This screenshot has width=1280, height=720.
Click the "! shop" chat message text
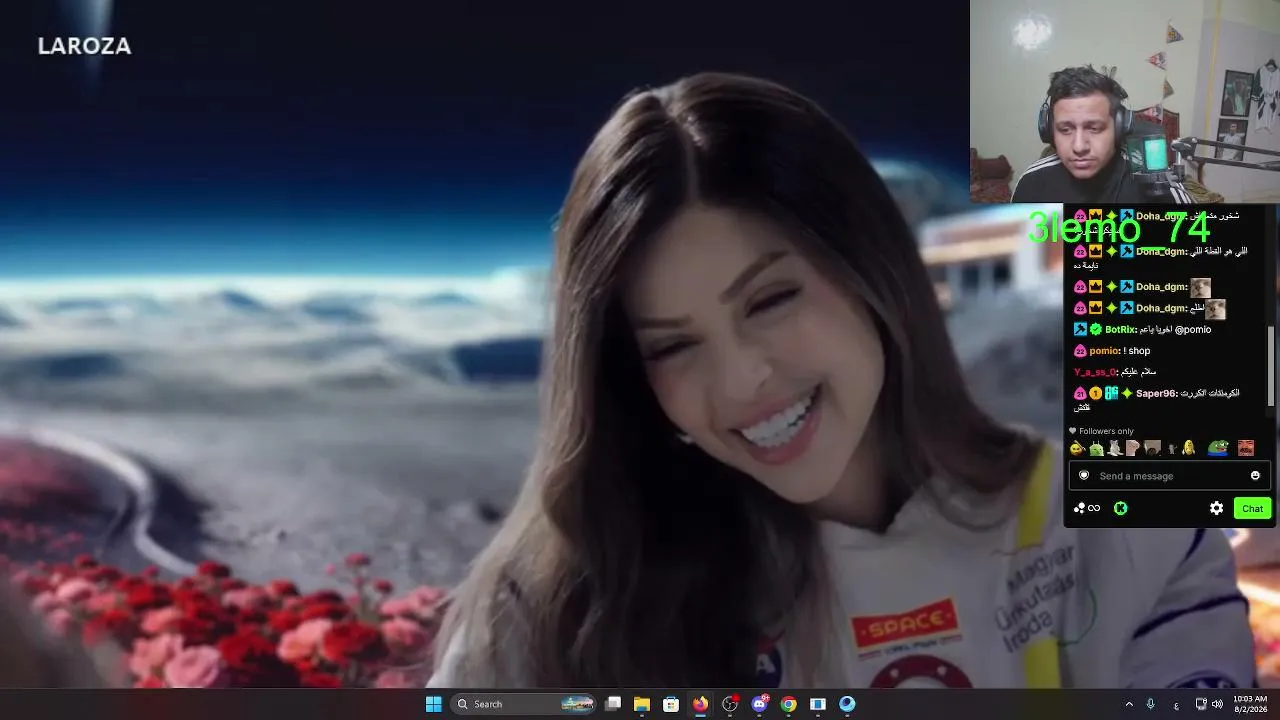tap(1137, 351)
